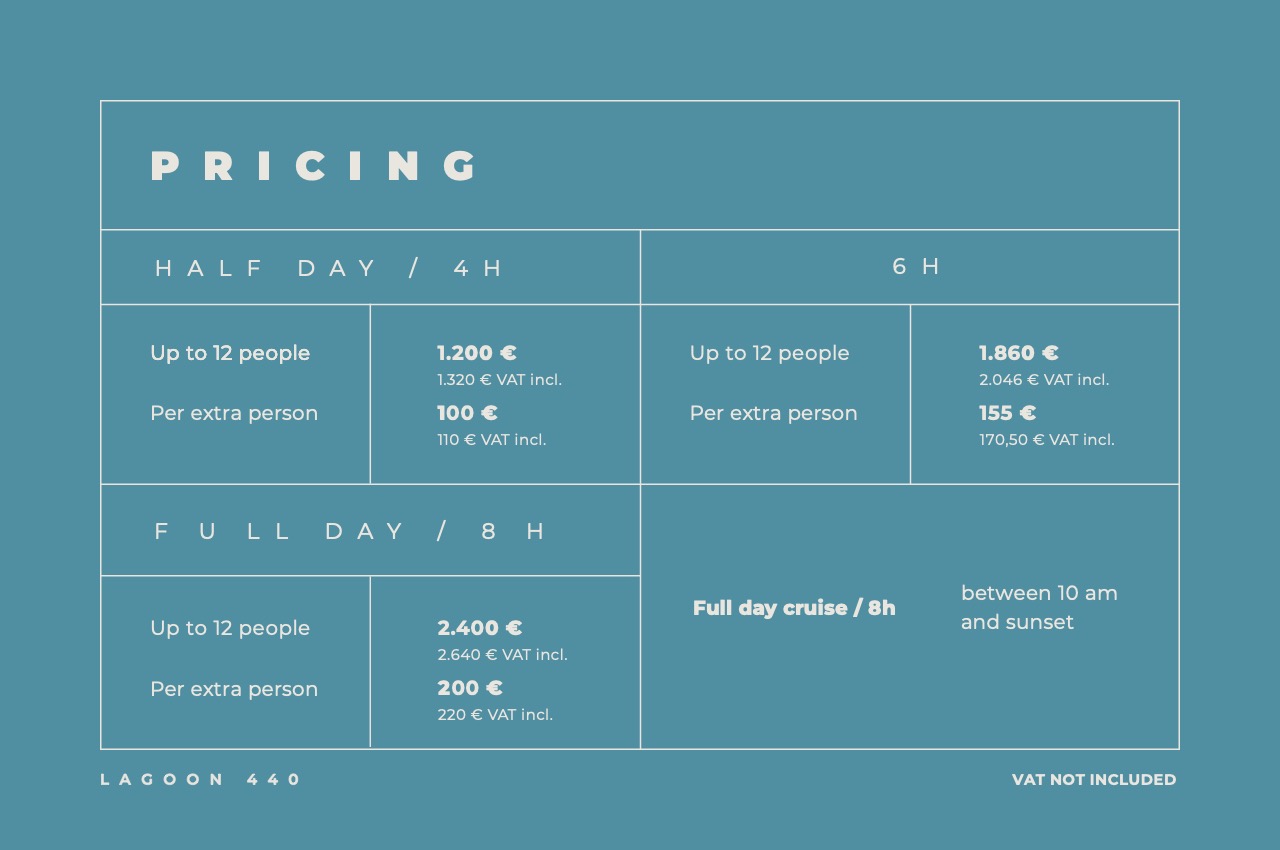The width and height of the screenshot is (1280, 850).
Task: Click the between 10 am and sunset text
Action: click(x=1039, y=607)
